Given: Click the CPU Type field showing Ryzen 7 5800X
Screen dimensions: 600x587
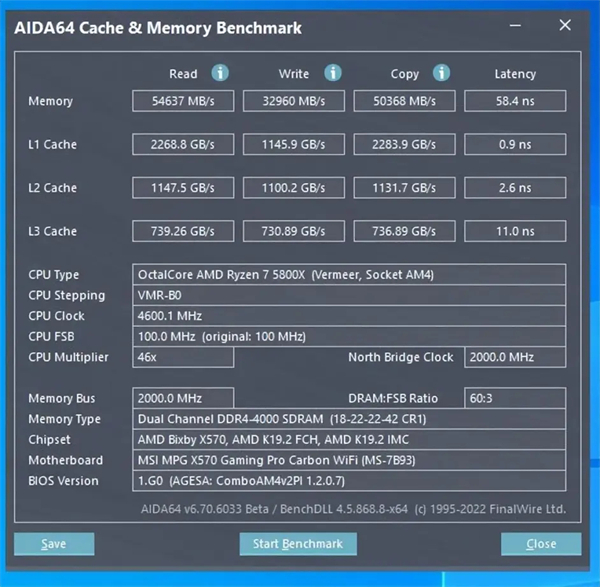Looking at the screenshot, I should (x=349, y=275).
